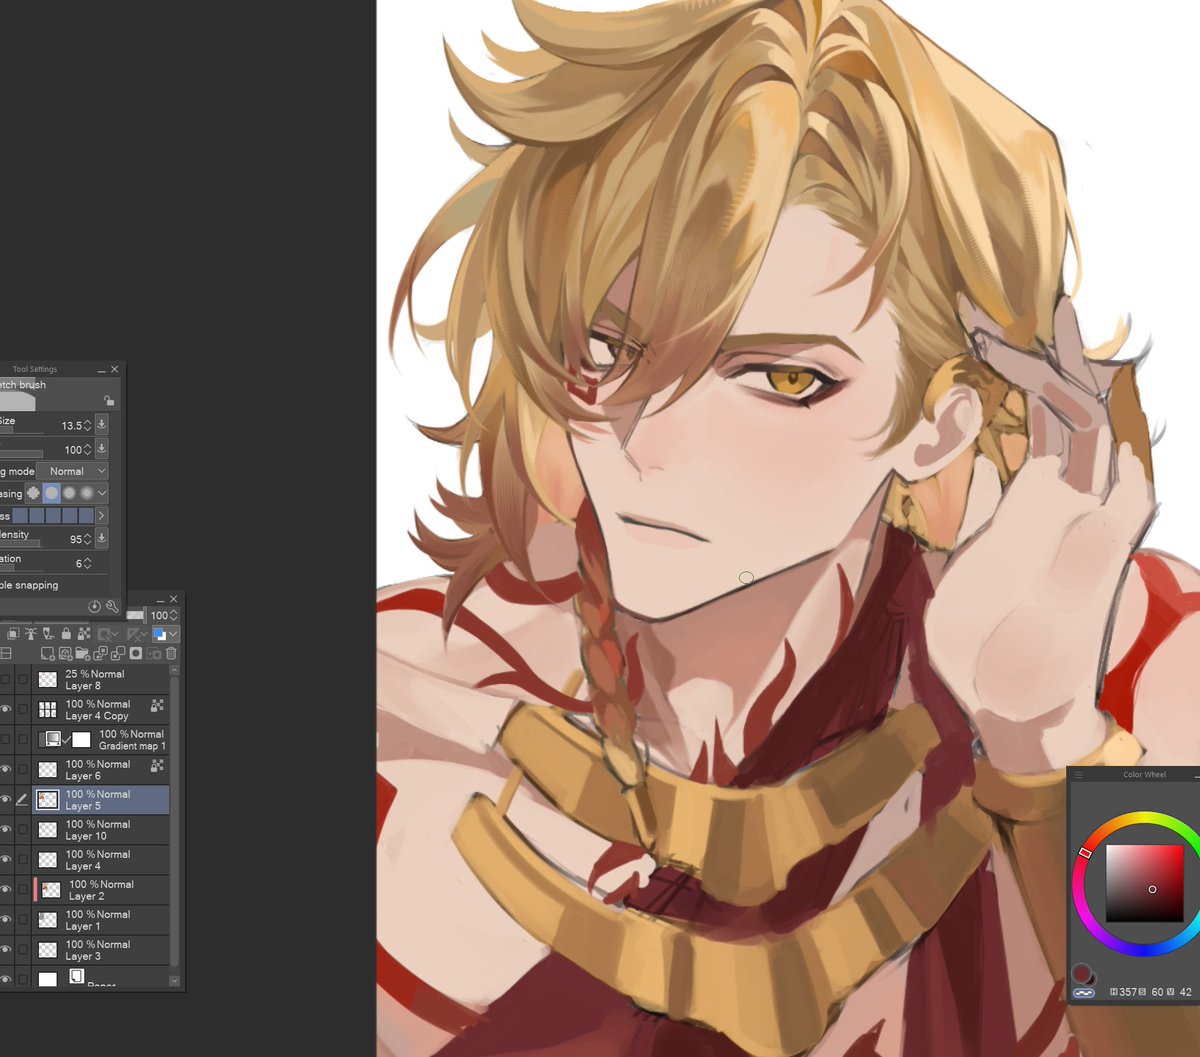The image size is (1200, 1057).
Task: Open sub tool detail with the wrench icon
Action: (112, 606)
